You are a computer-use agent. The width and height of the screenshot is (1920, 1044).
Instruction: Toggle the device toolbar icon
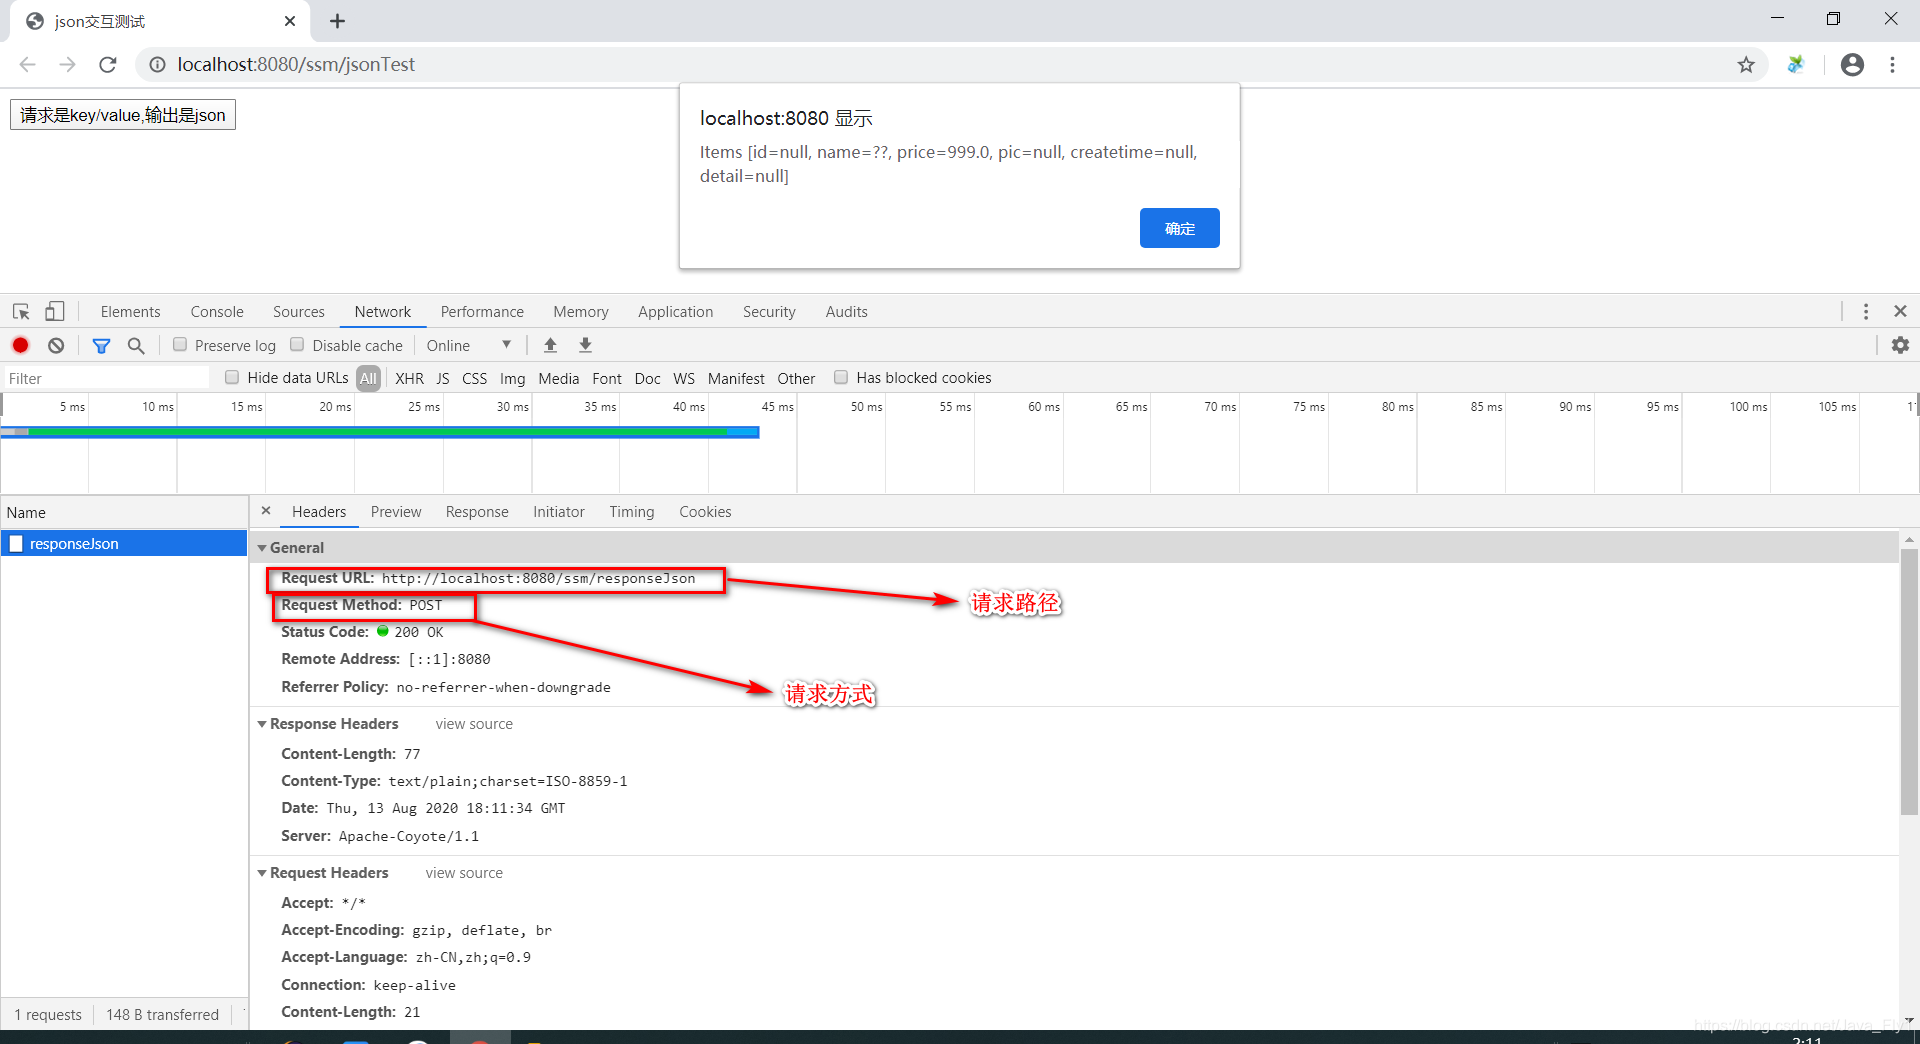point(55,311)
